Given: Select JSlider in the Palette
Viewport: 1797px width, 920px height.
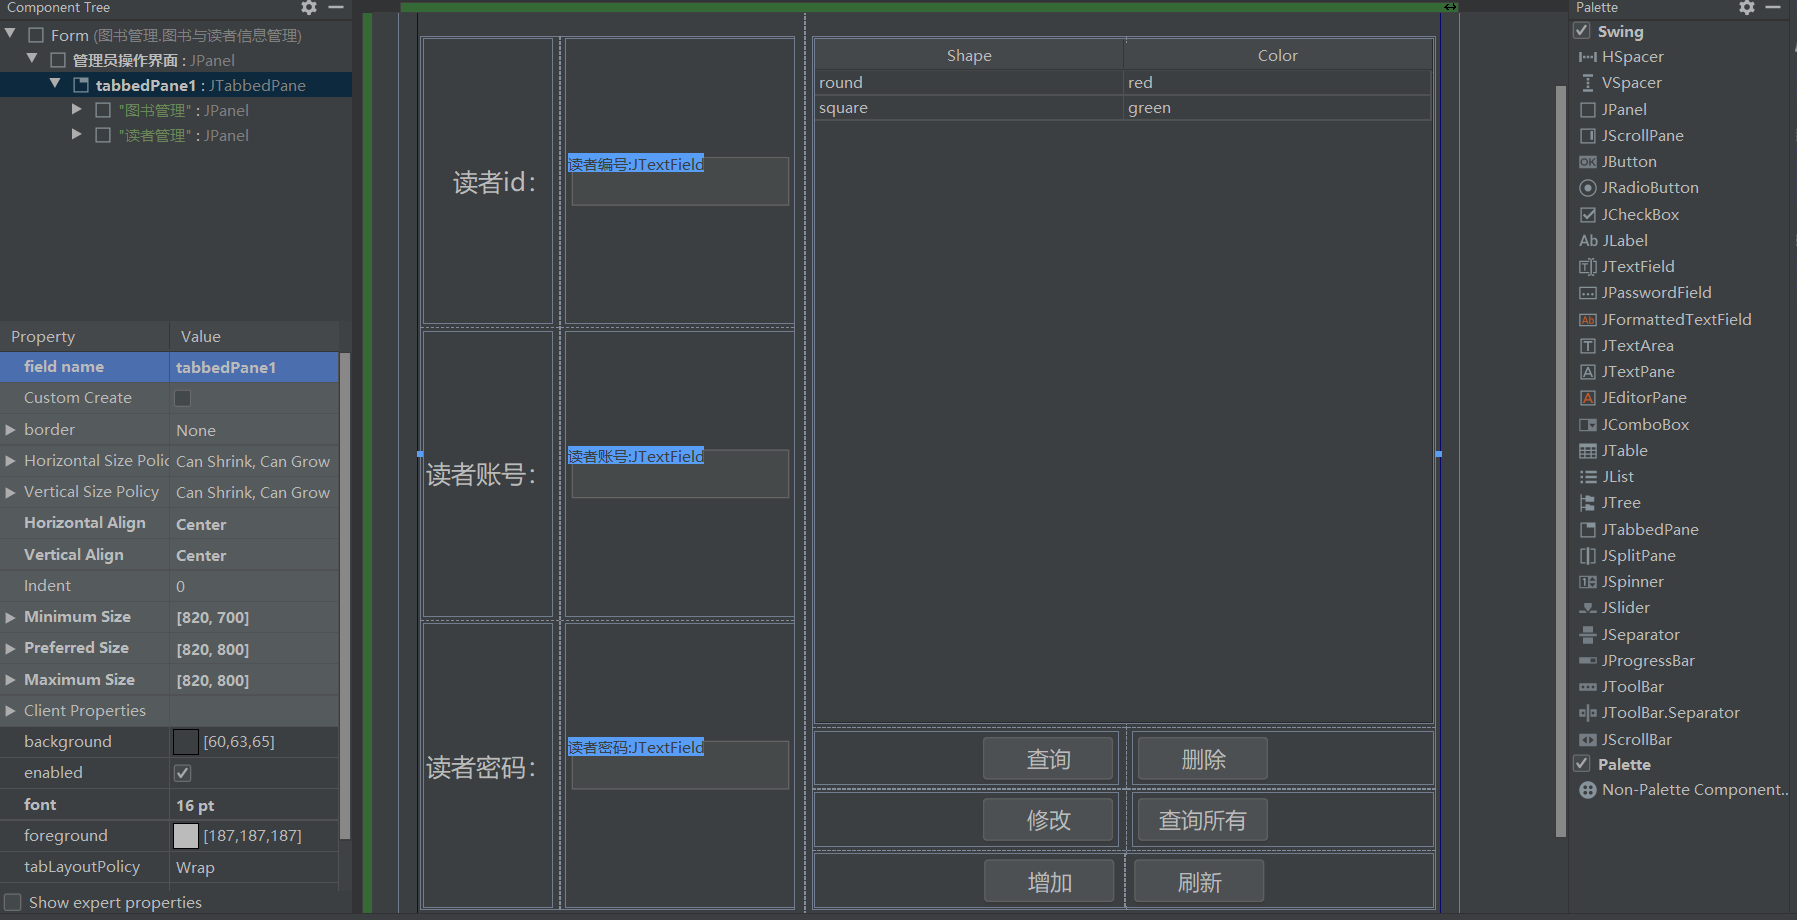Looking at the screenshot, I should [x=1623, y=607].
